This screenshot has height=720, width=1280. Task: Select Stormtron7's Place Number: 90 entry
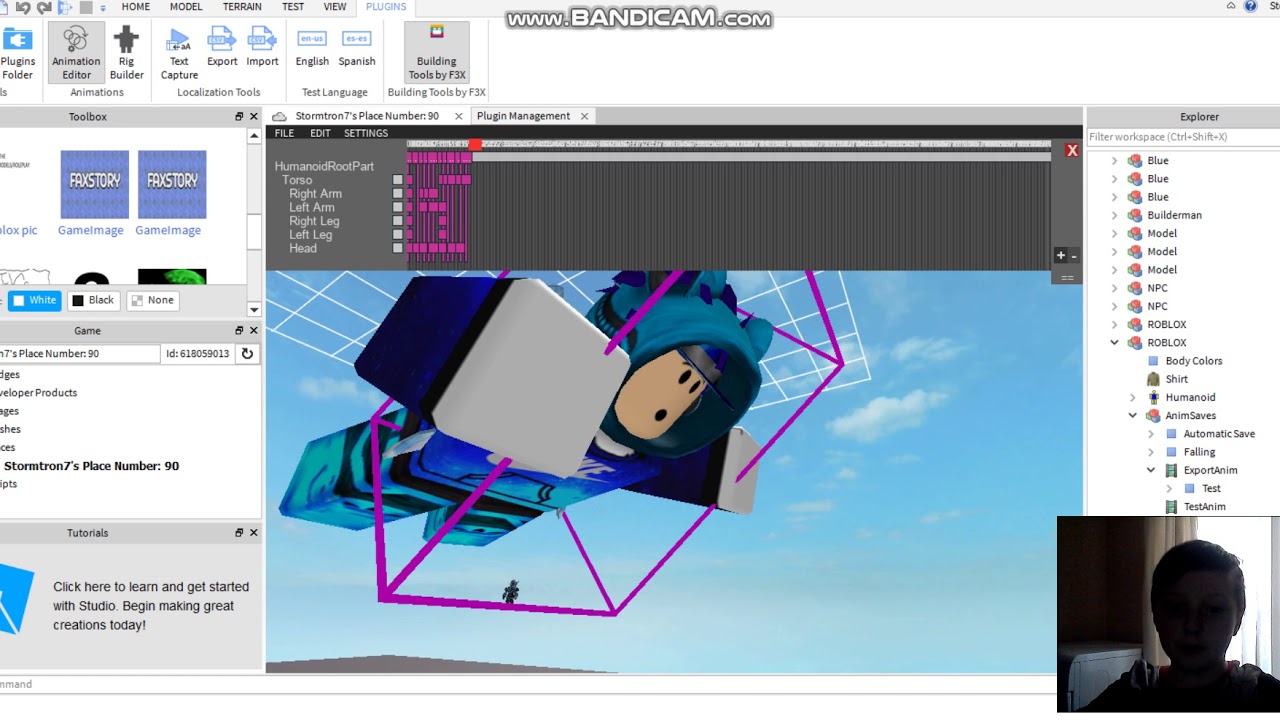[91, 466]
